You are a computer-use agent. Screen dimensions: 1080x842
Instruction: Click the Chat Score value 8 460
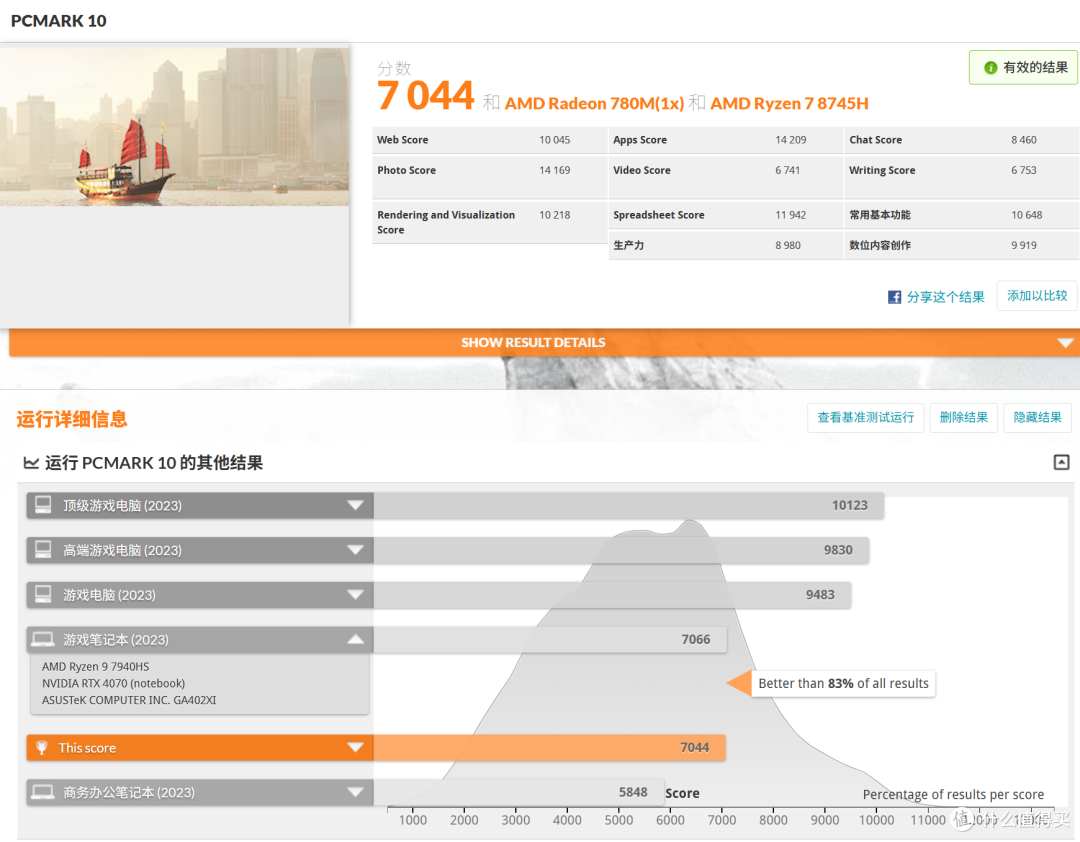tap(1024, 140)
